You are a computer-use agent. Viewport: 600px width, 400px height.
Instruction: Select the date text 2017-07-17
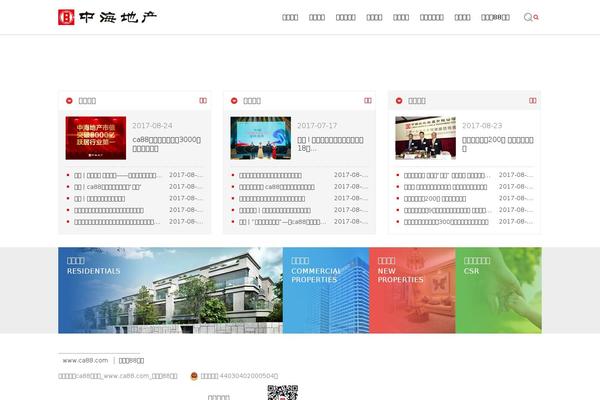click(x=317, y=126)
